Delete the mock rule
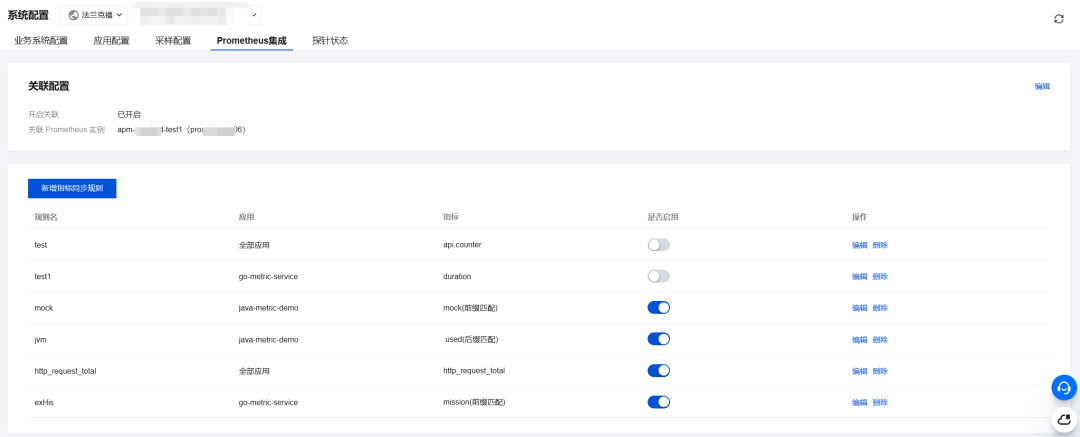Image resolution: width=1080 pixels, height=437 pixels. [880, 308]
